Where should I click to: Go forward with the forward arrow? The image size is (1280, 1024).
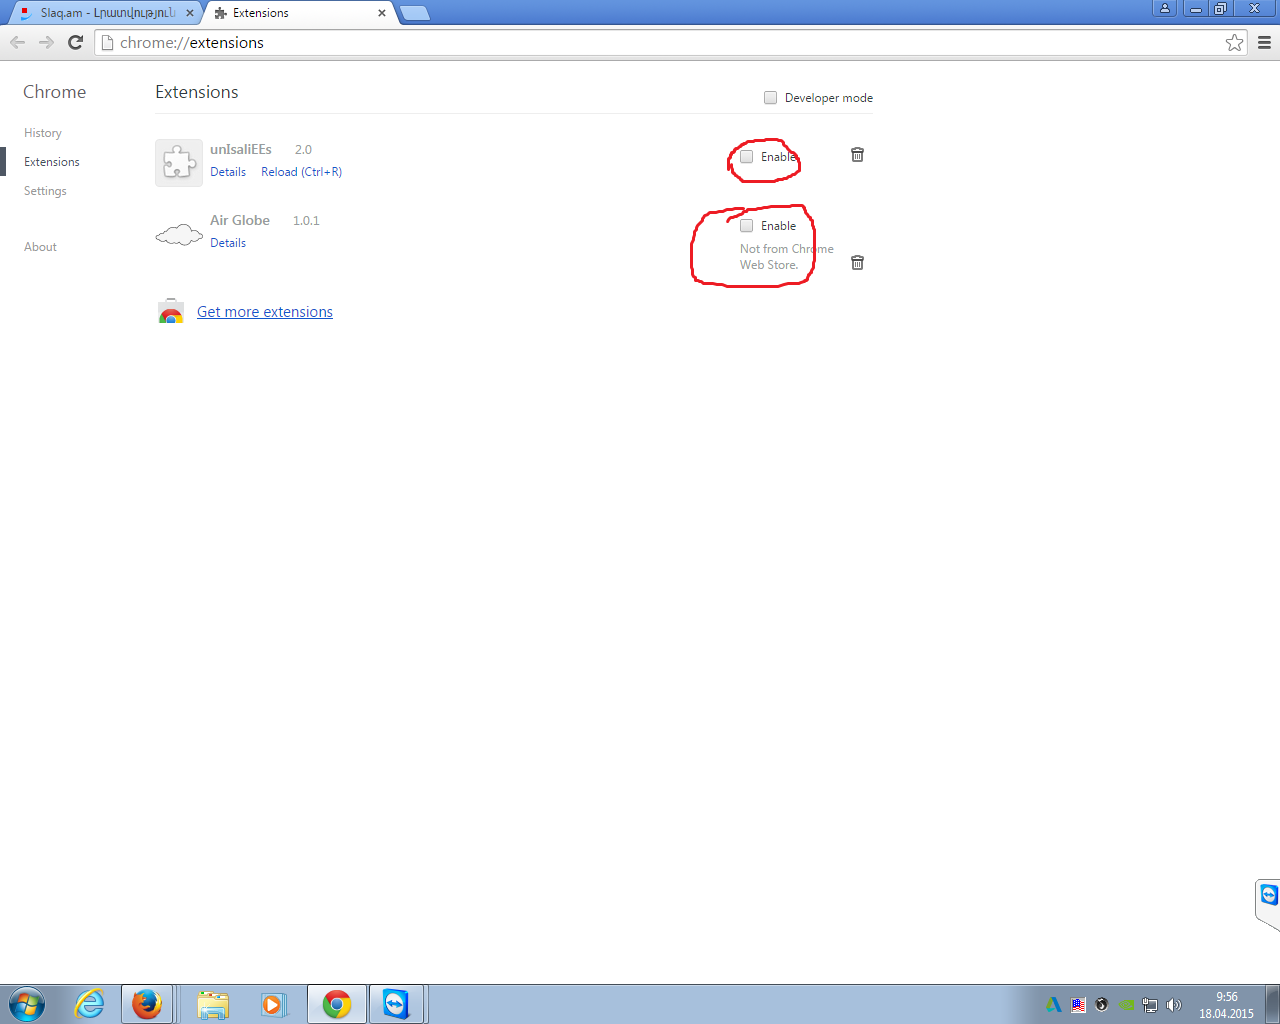[x=46, y=42]
